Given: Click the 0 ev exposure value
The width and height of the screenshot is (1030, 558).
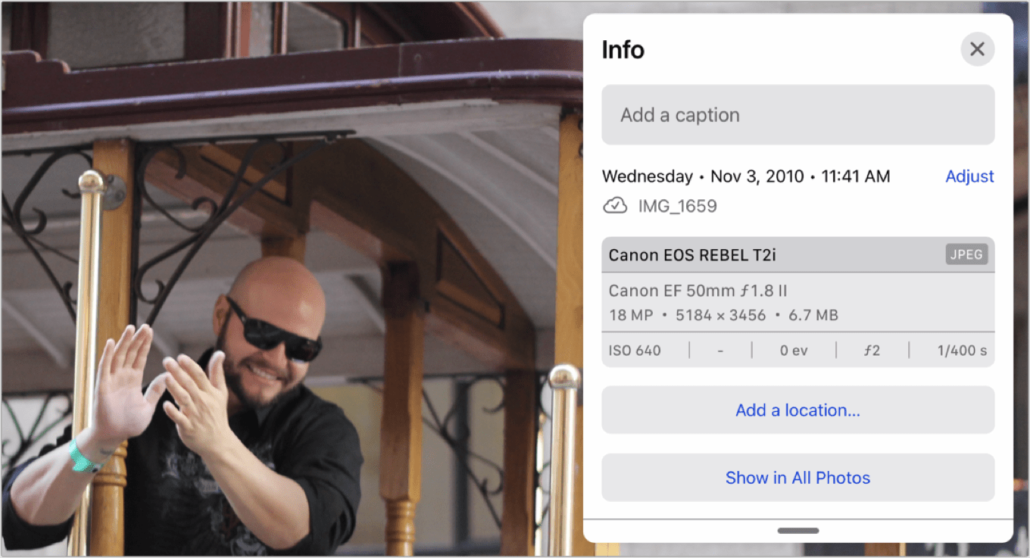Looking at the screenshot, I should 793,351.
